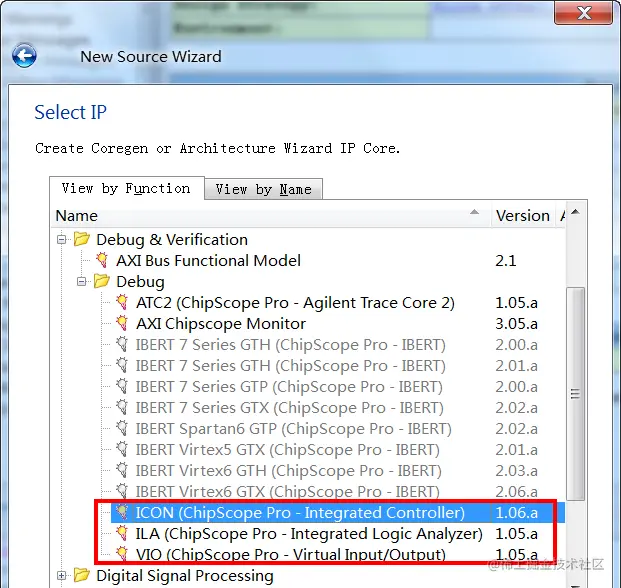
Task: Click the AXI Chipscope Monitor lightbulb icon
Action: click(x=122, y=323)
